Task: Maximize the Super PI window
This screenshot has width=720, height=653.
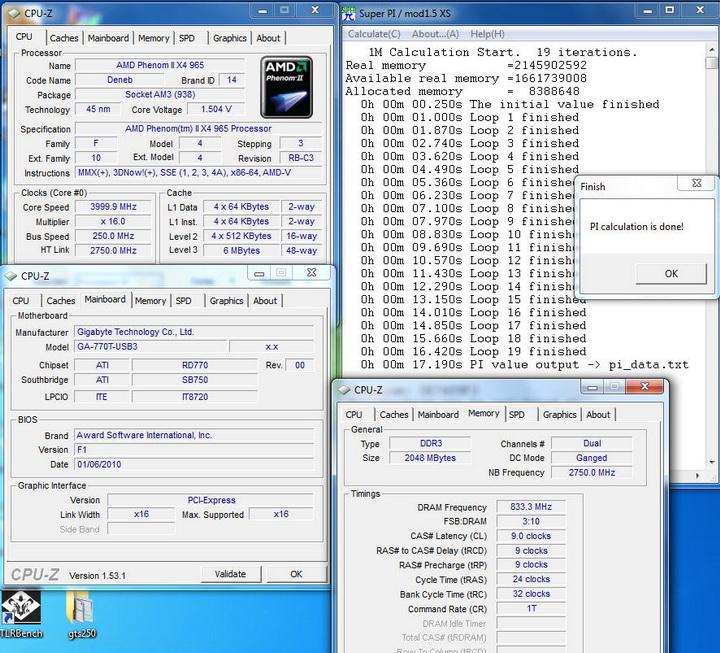Action: tap(670, 10)
